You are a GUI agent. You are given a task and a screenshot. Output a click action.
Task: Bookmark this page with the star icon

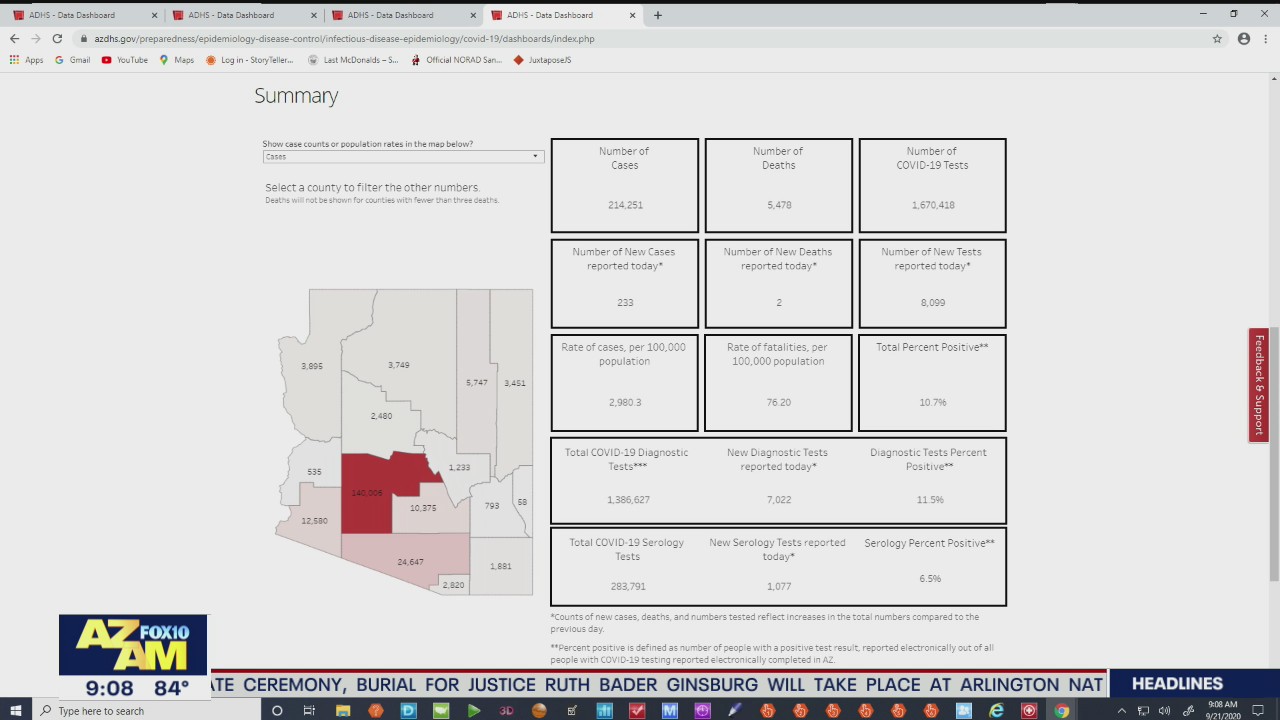(1217, 39)
